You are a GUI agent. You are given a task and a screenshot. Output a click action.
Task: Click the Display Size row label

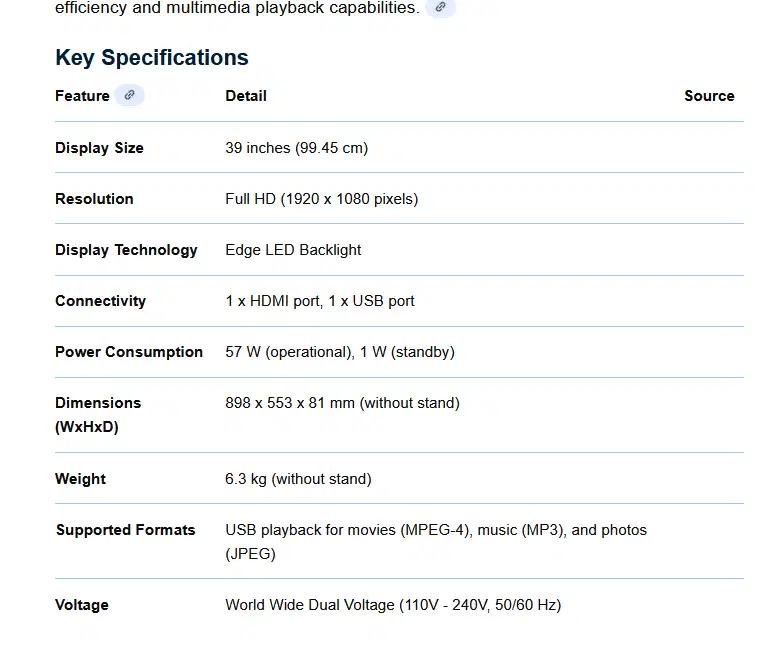99,148
